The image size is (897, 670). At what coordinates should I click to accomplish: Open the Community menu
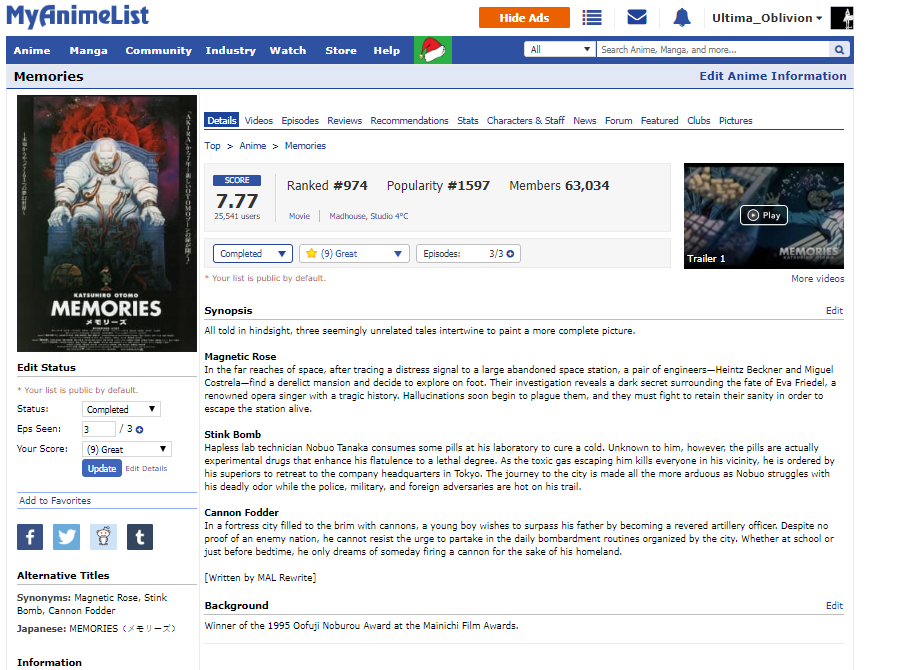[158, 50]
